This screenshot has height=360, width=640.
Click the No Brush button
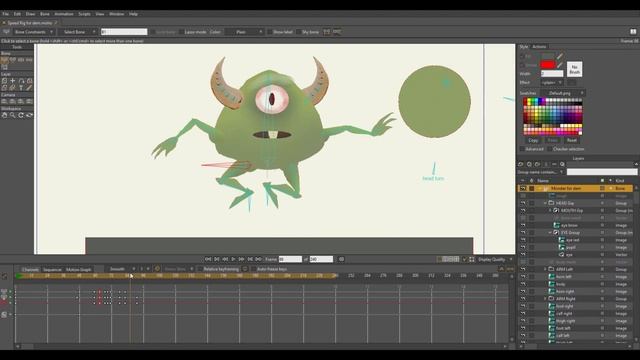pyautogui.click(x=574, y=69)
